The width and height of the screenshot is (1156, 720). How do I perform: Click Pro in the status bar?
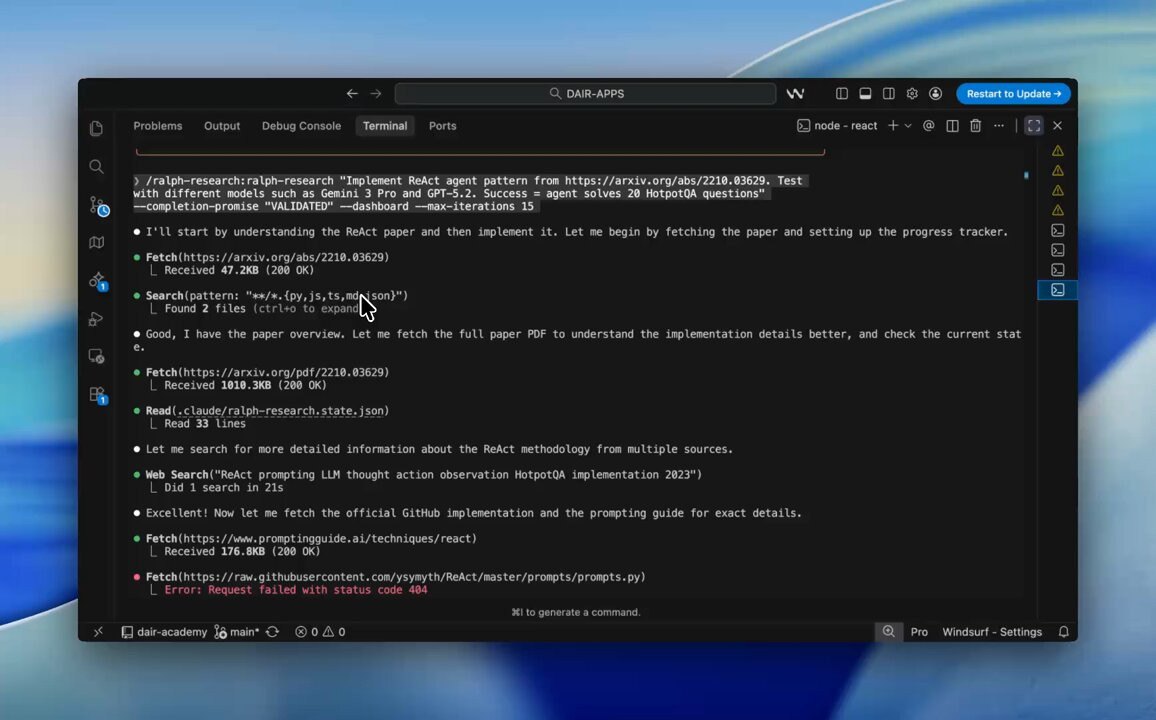coord(919,632)
